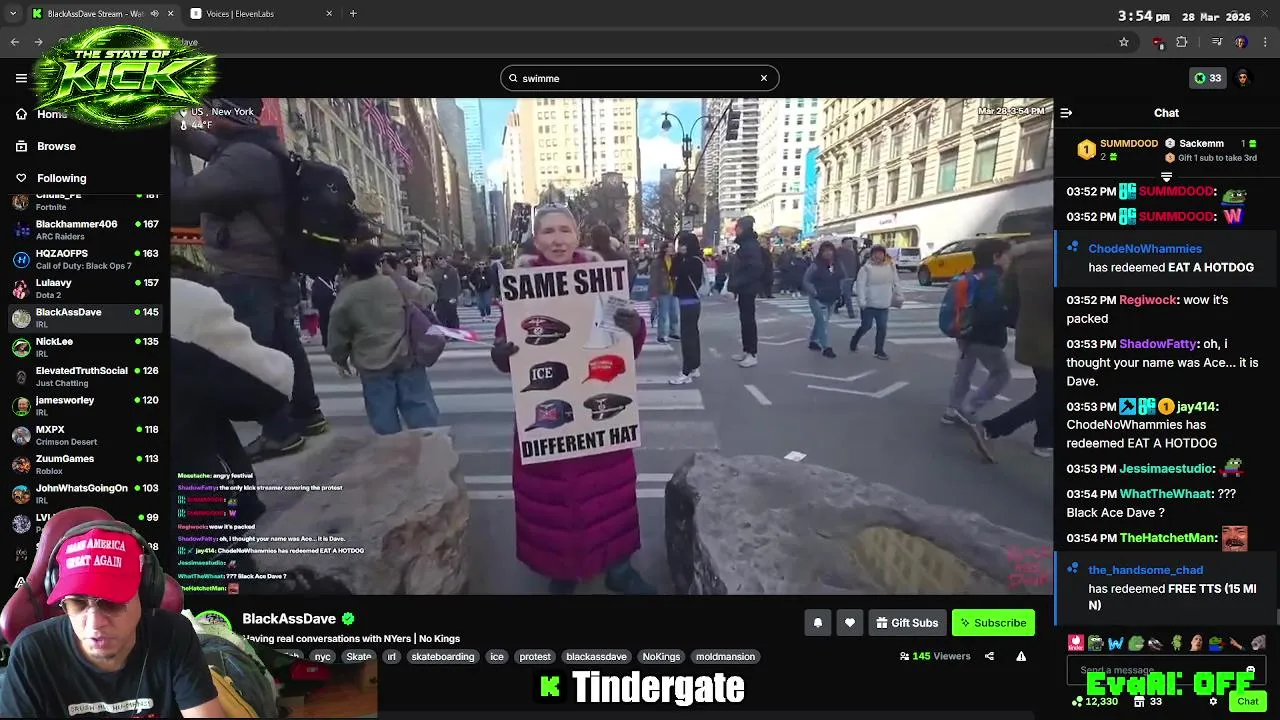Viewport: 1280px width, 720px height.
Task: Open Lulaavy's channel from the sidebar
Action: pyautogui.click(x=85, y=288)
